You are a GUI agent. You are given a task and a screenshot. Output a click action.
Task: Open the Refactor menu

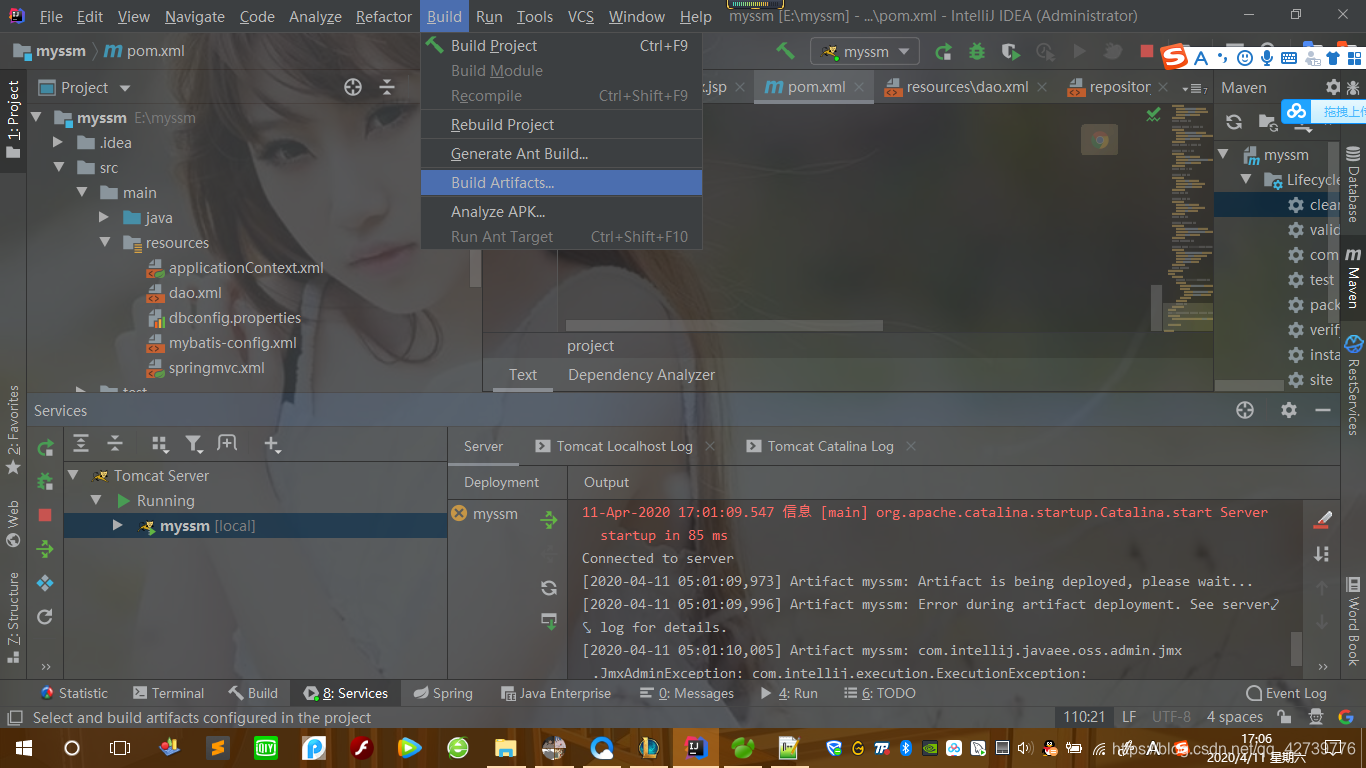pos(383,16)
